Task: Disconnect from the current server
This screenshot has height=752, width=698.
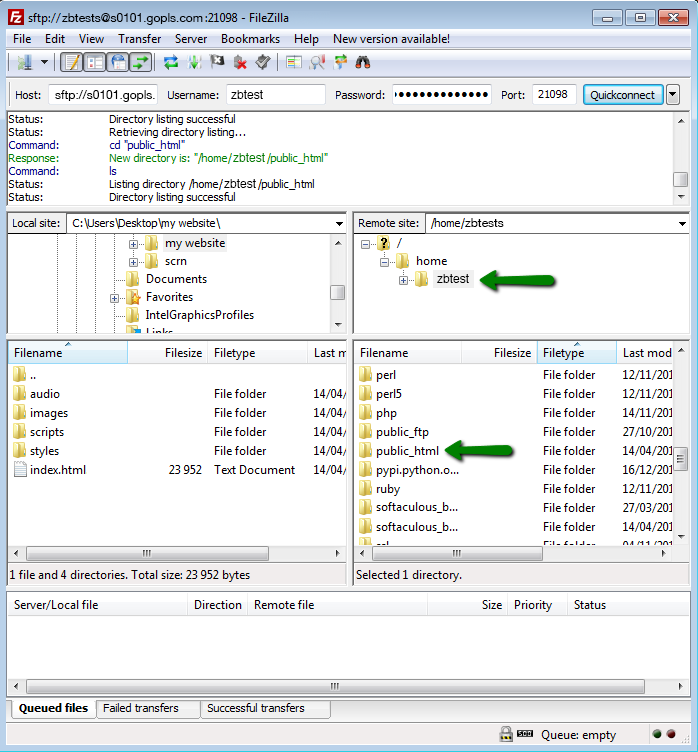Action: click(x=240, y=62)
